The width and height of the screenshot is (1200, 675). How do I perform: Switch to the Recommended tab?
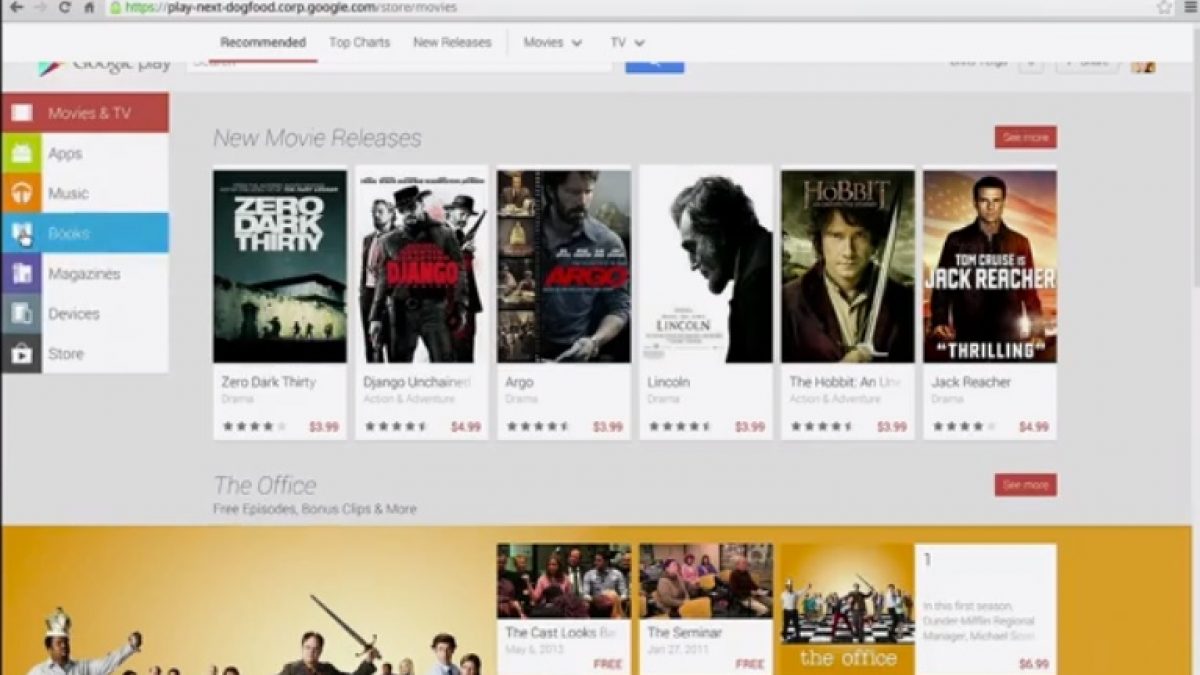(x=263, y=42)
